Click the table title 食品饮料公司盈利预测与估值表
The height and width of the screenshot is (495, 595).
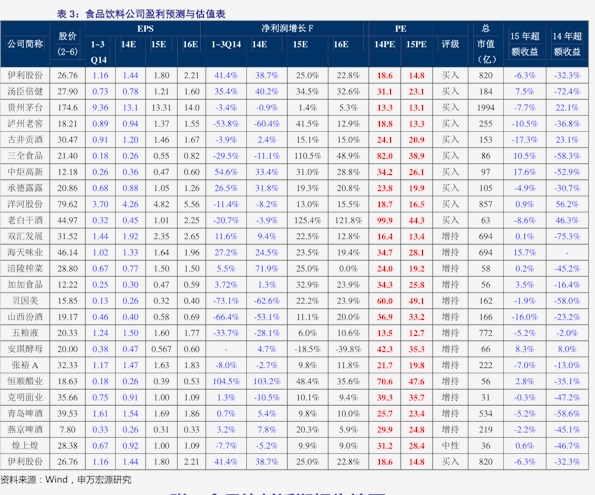[155, 14]
